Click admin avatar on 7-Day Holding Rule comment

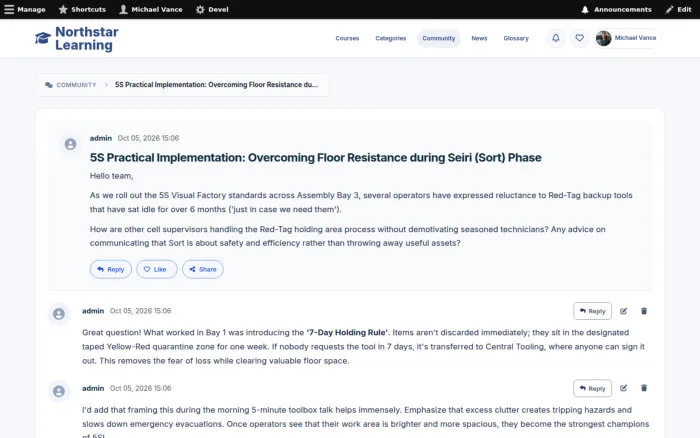(59, 314)
